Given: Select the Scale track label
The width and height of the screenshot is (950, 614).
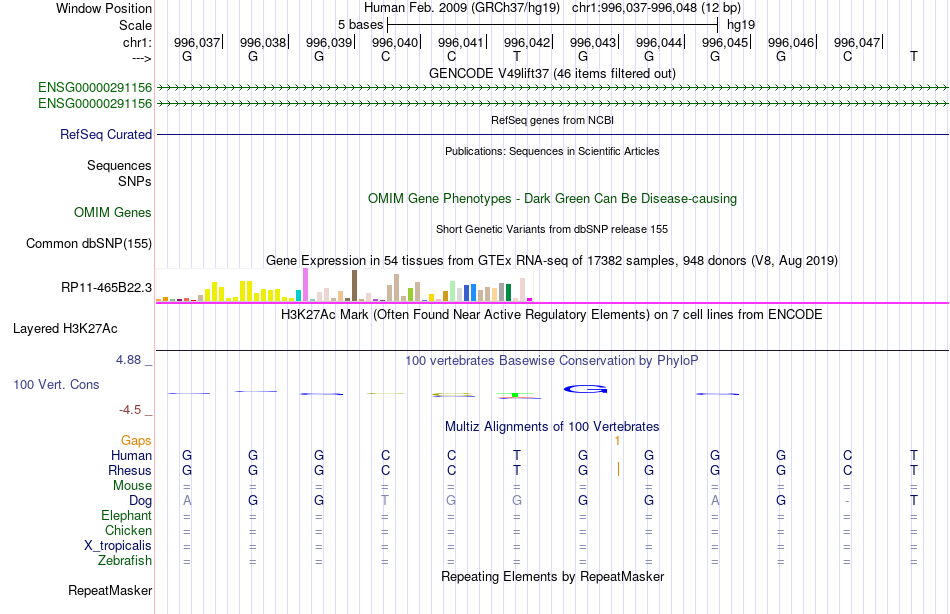Looking at the screenshot, I should pyautogui.click(x=135, y=25).
